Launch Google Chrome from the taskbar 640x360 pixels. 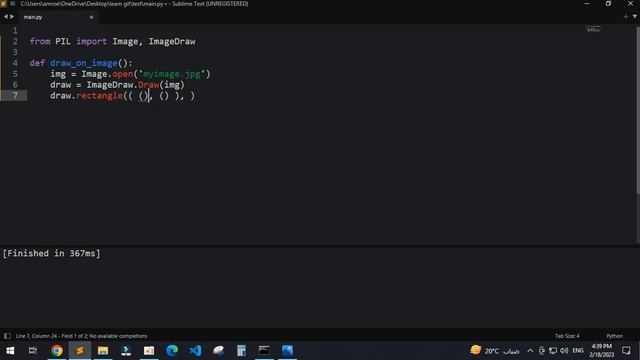(57, 350)
